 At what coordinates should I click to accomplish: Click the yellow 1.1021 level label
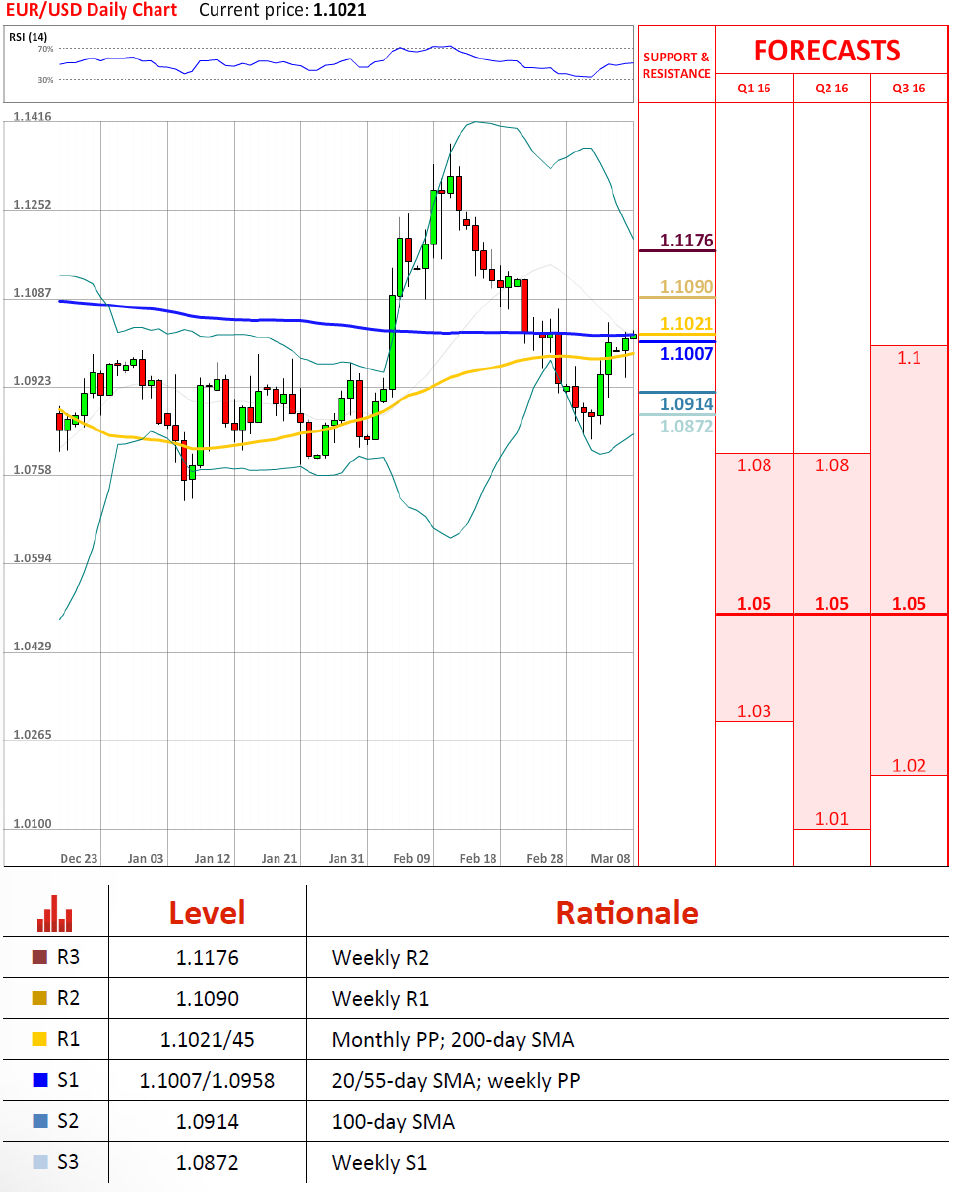(x=686, y=324)
